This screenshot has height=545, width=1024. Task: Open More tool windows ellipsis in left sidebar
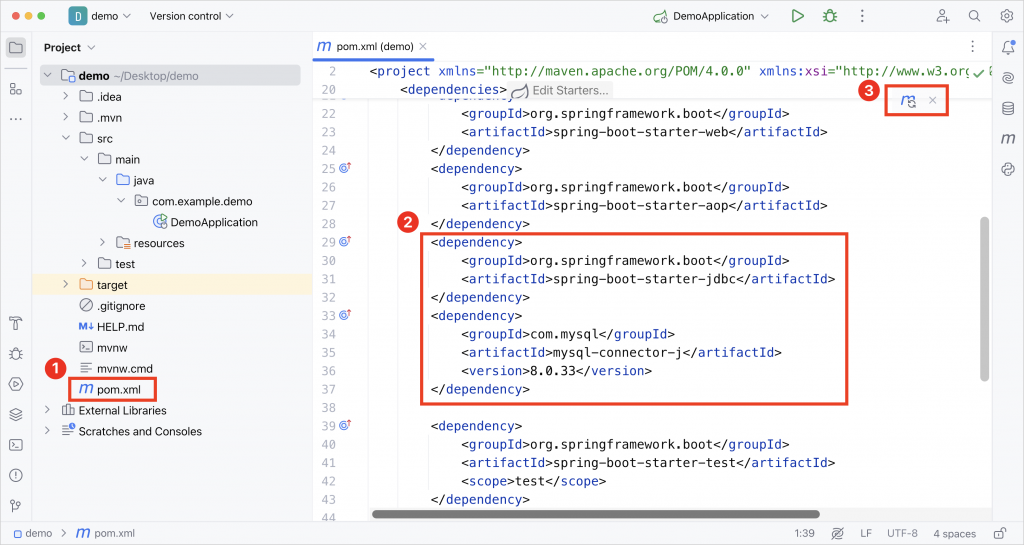point(16,119)
